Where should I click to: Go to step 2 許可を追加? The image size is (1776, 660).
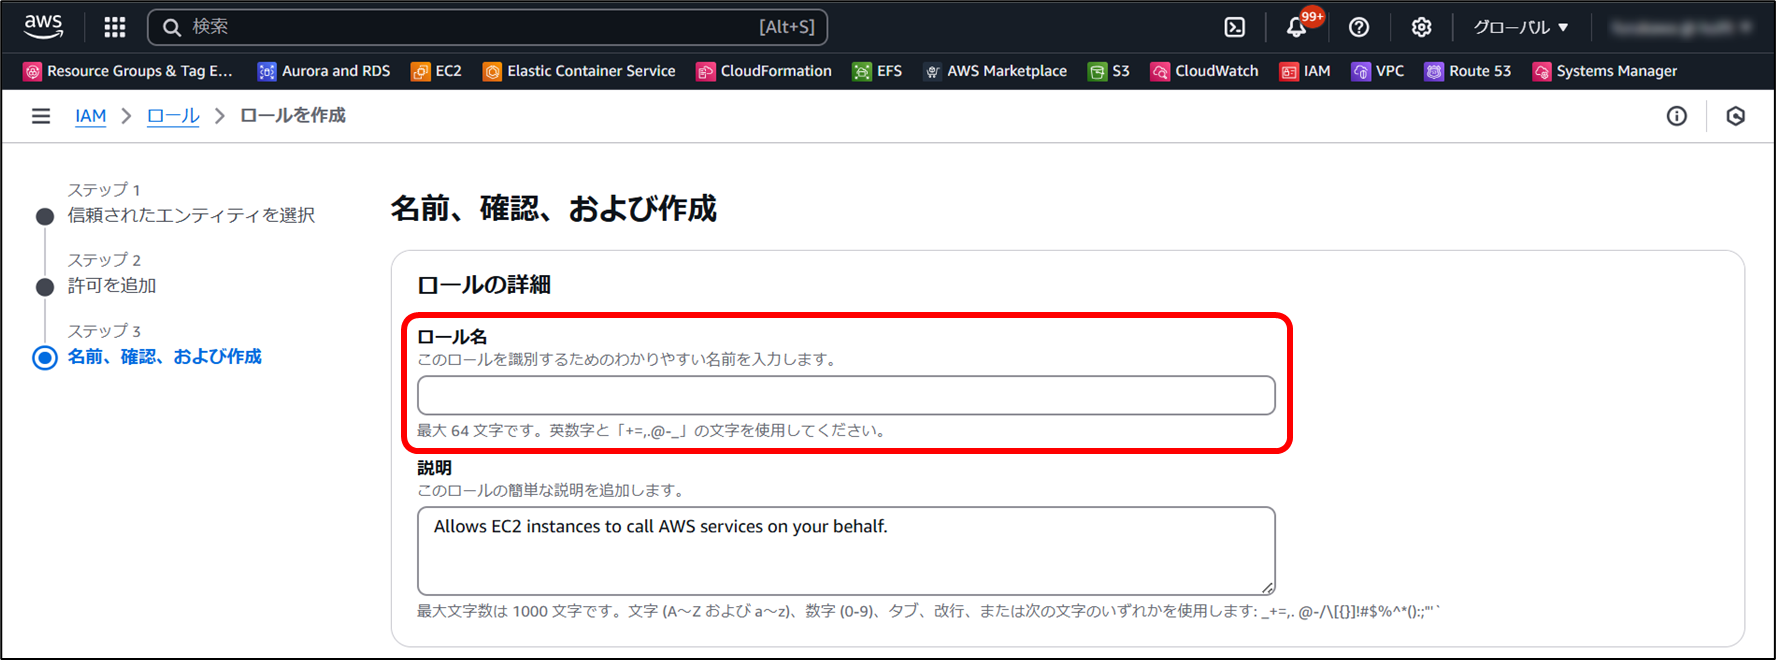(112, 285)
